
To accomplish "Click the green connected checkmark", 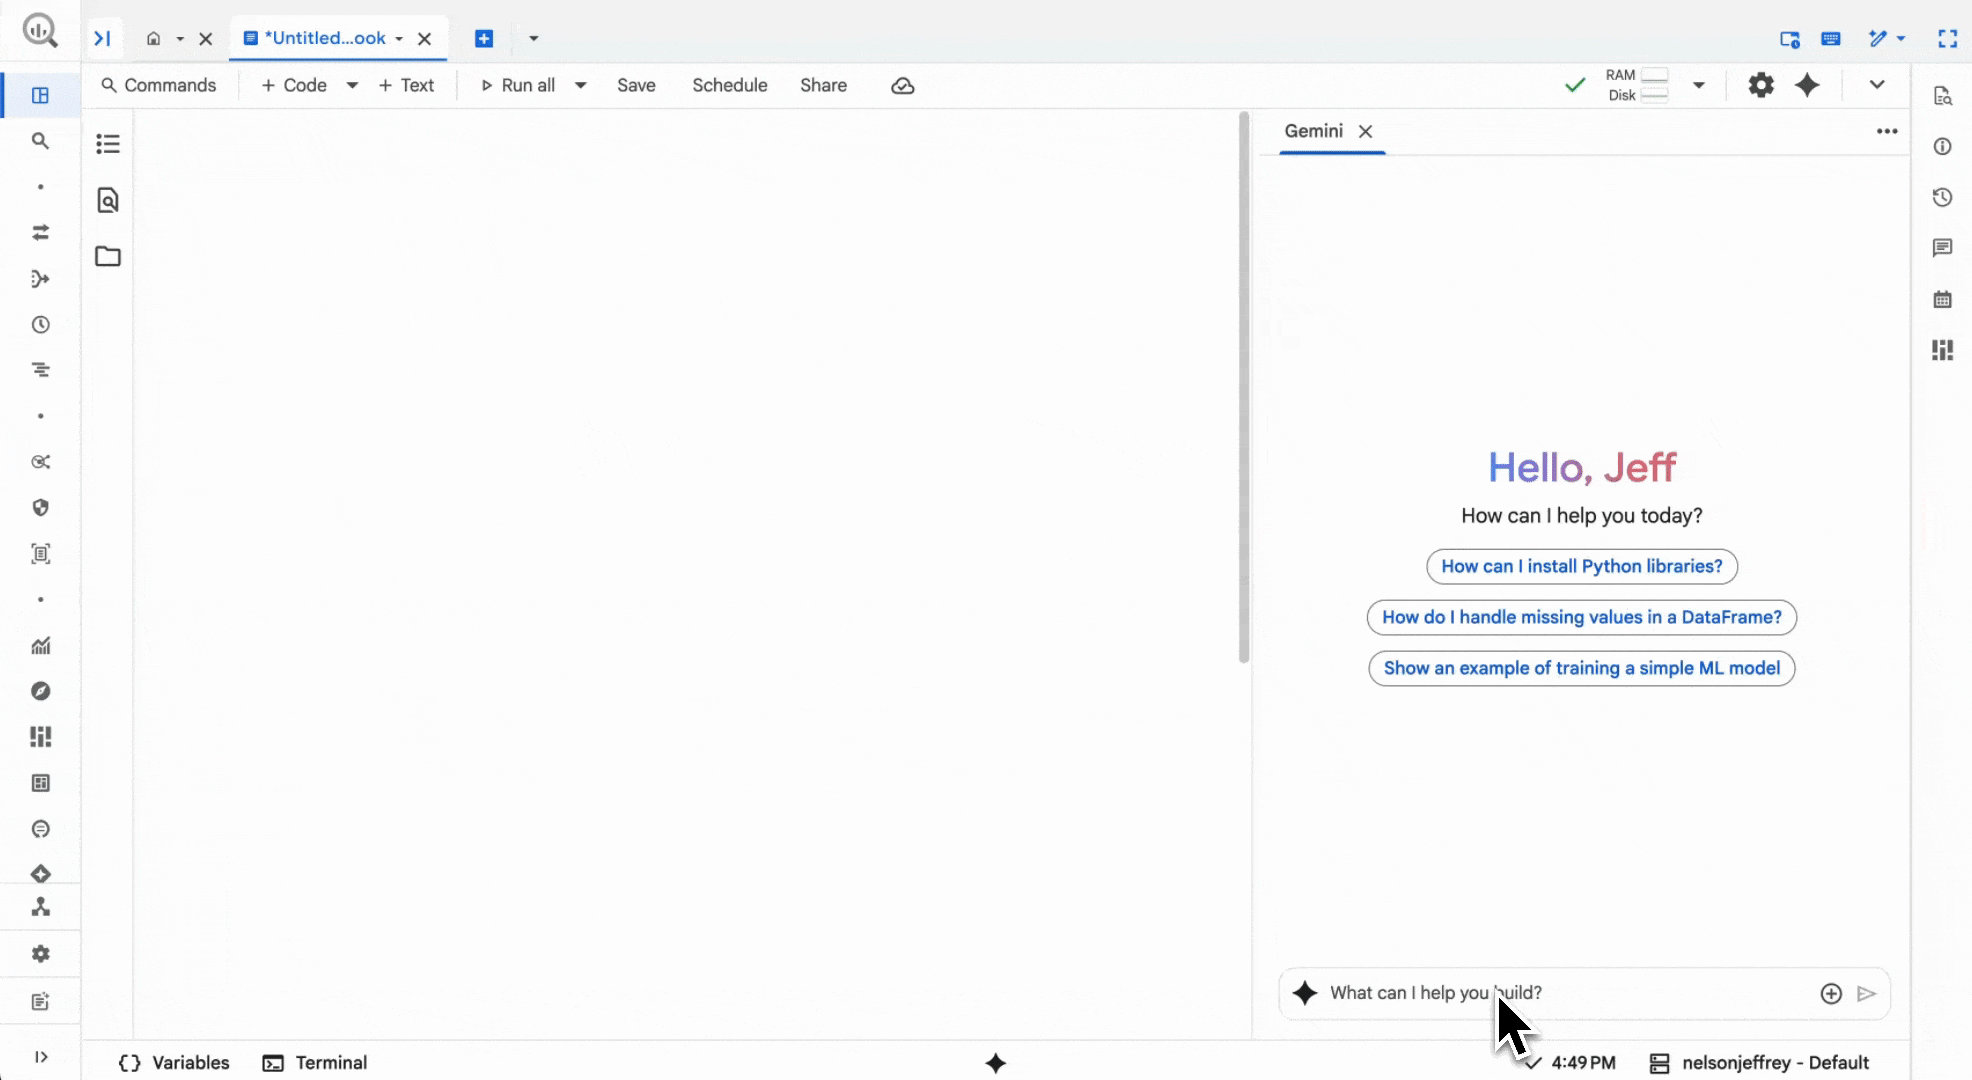I will coord(1575,85).
